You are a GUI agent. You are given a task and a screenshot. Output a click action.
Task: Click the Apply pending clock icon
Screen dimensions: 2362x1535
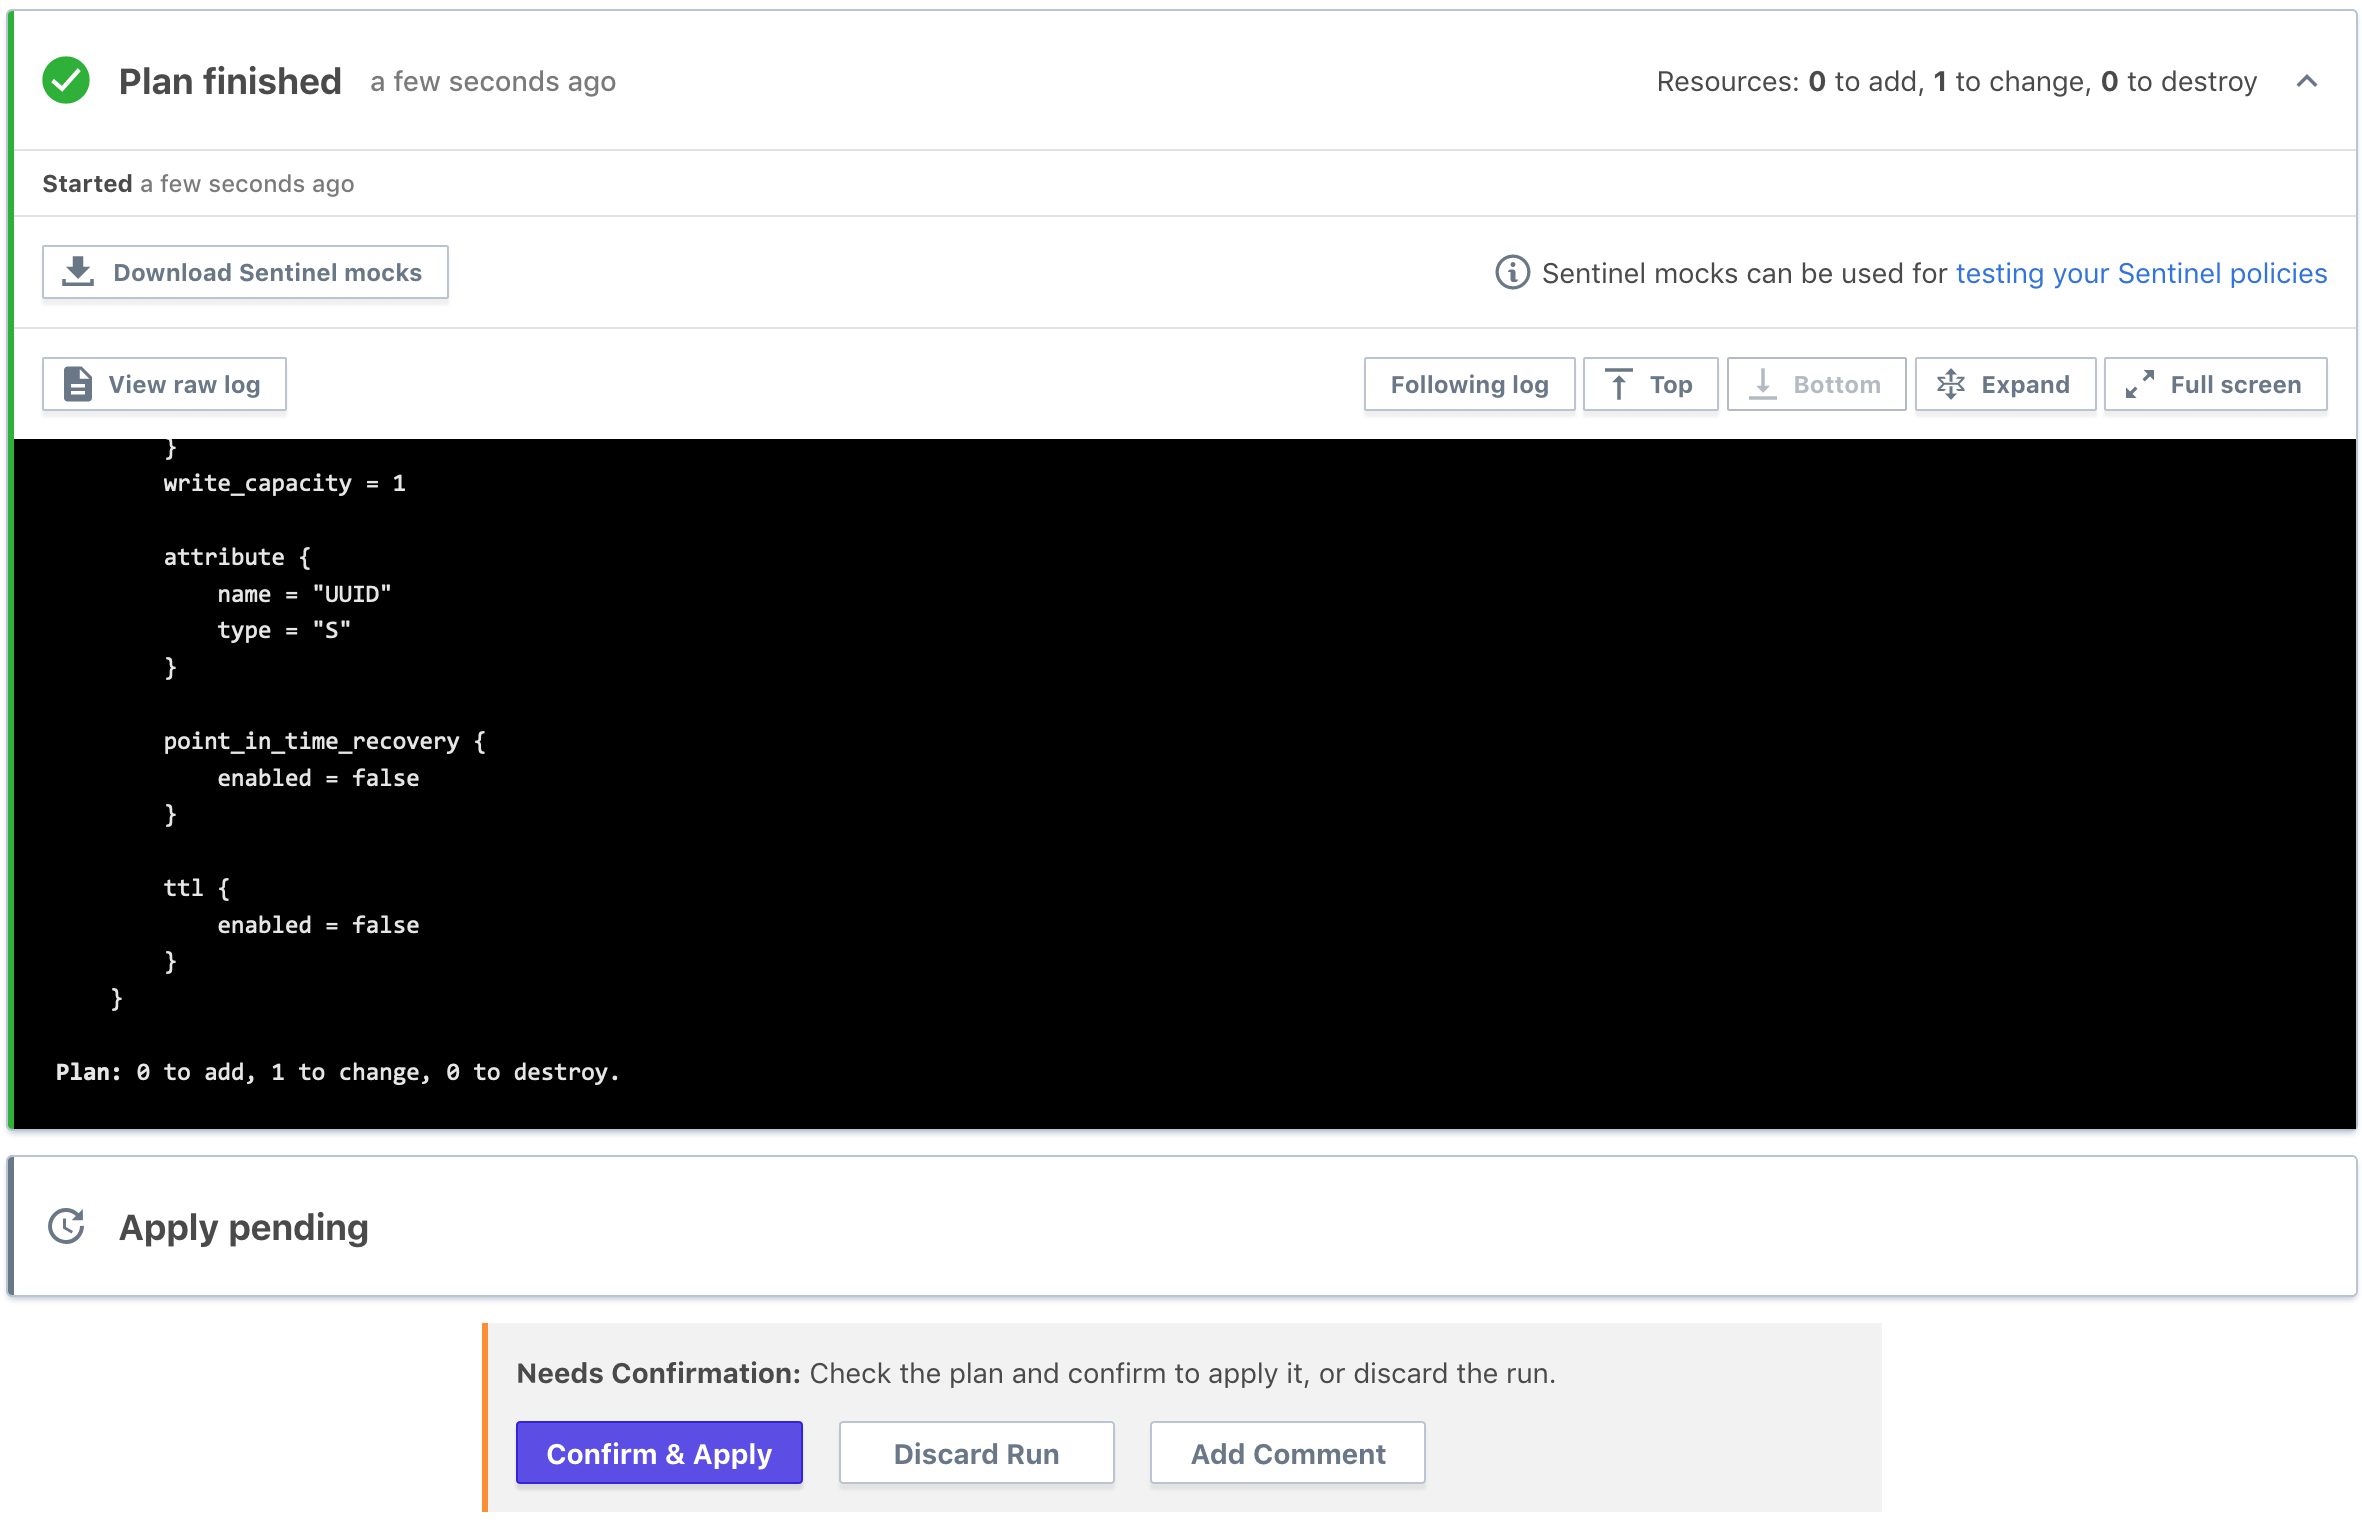[x=66, y=1227]
